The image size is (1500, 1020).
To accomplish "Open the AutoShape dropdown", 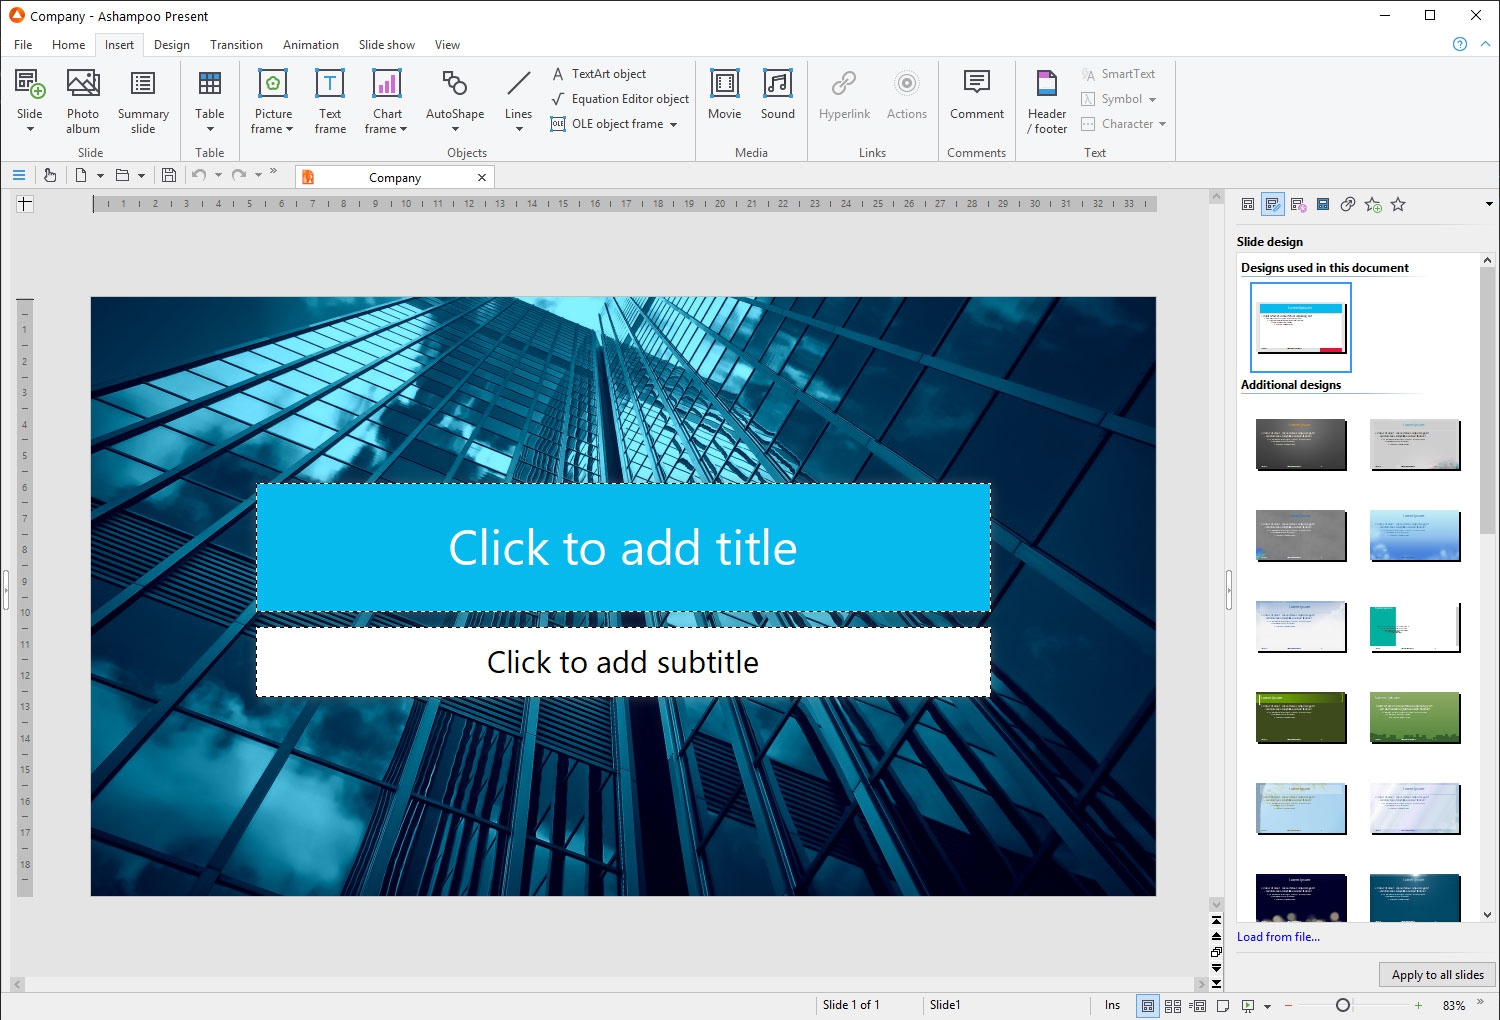I will [x=455, y=129].
